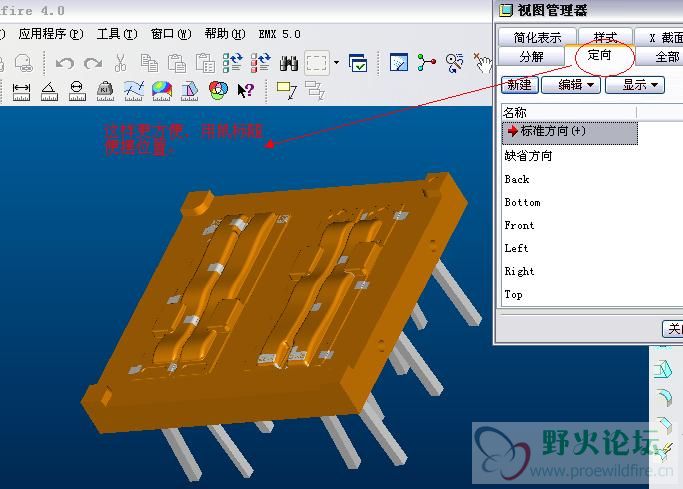
Task: Click the color circles appearance icon
Action: [218, 91]
